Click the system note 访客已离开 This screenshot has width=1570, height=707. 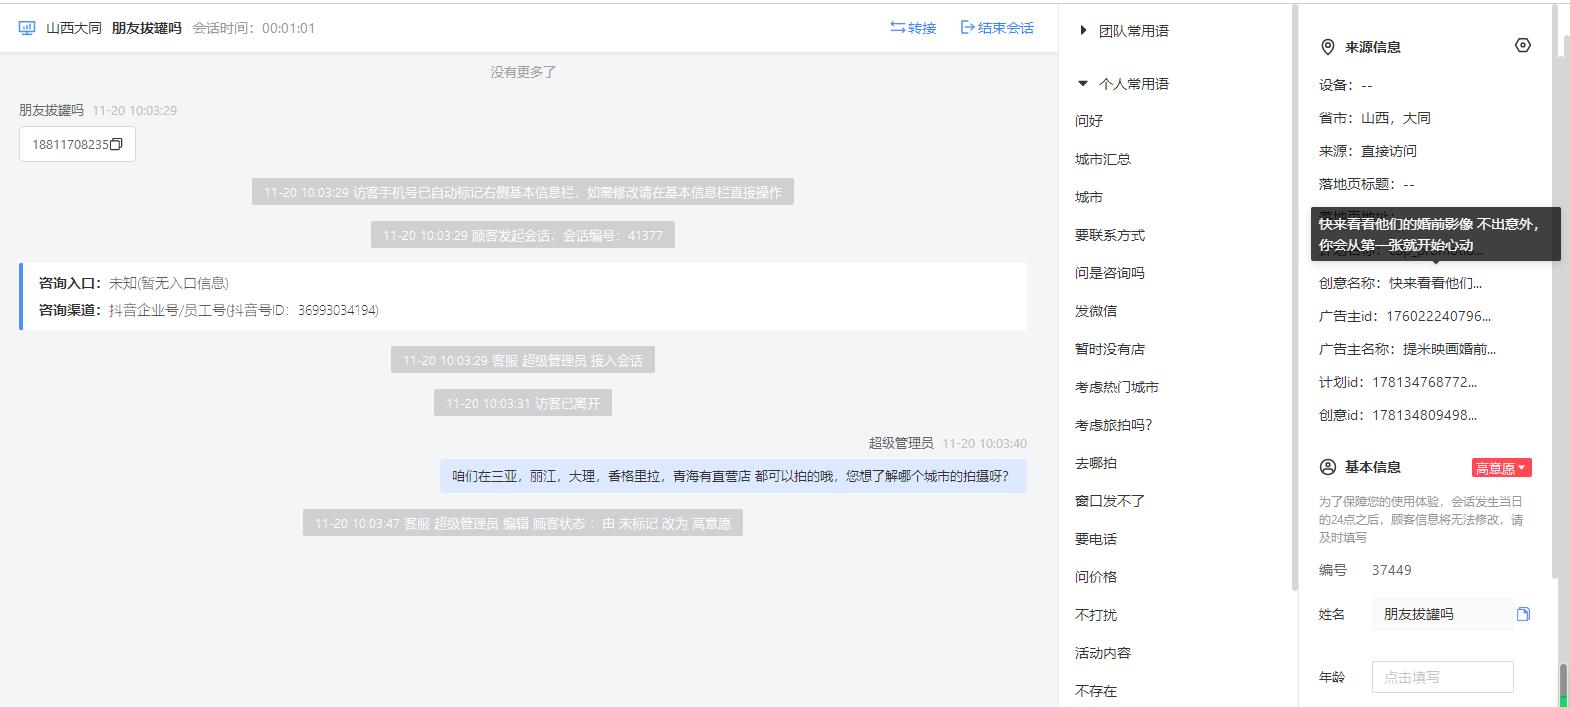pos(523,403)
